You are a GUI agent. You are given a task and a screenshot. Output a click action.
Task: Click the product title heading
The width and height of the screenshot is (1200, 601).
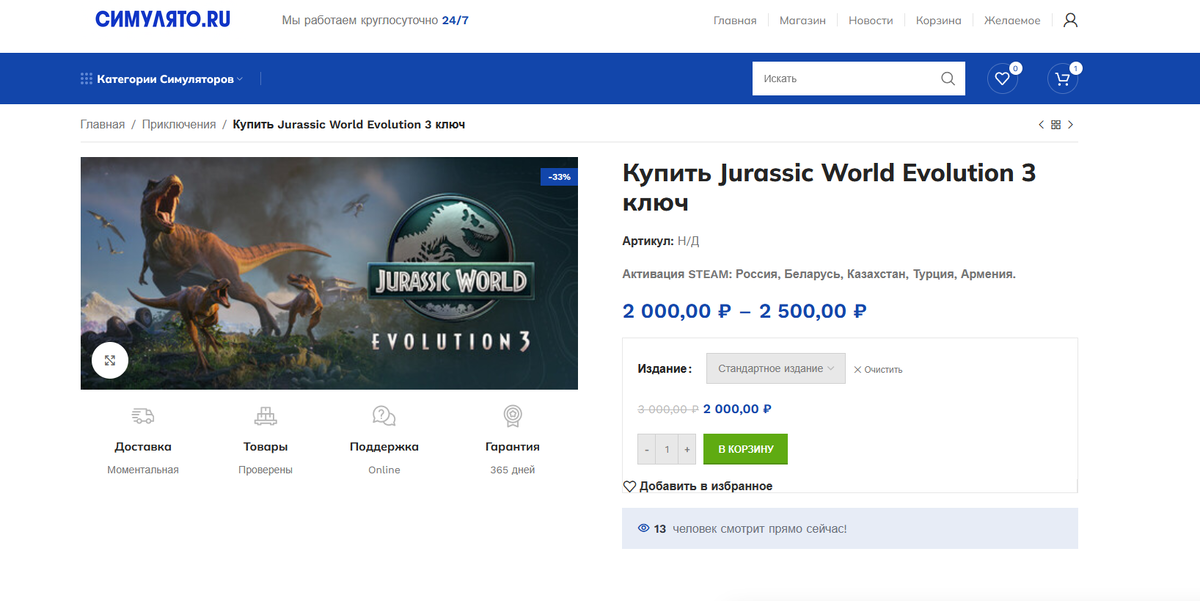(x=829, y=187)
